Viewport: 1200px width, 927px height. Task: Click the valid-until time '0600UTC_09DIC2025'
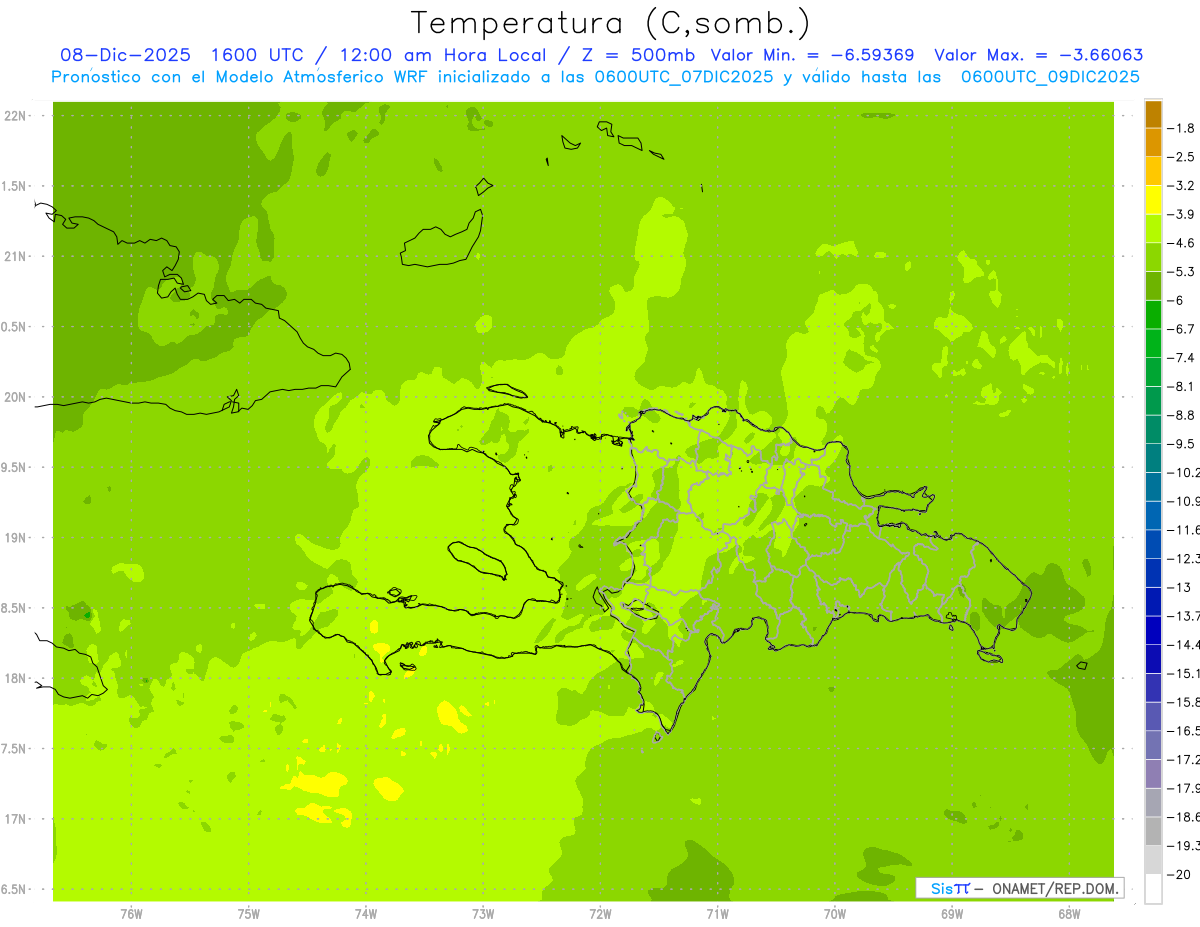[1050, 77]
